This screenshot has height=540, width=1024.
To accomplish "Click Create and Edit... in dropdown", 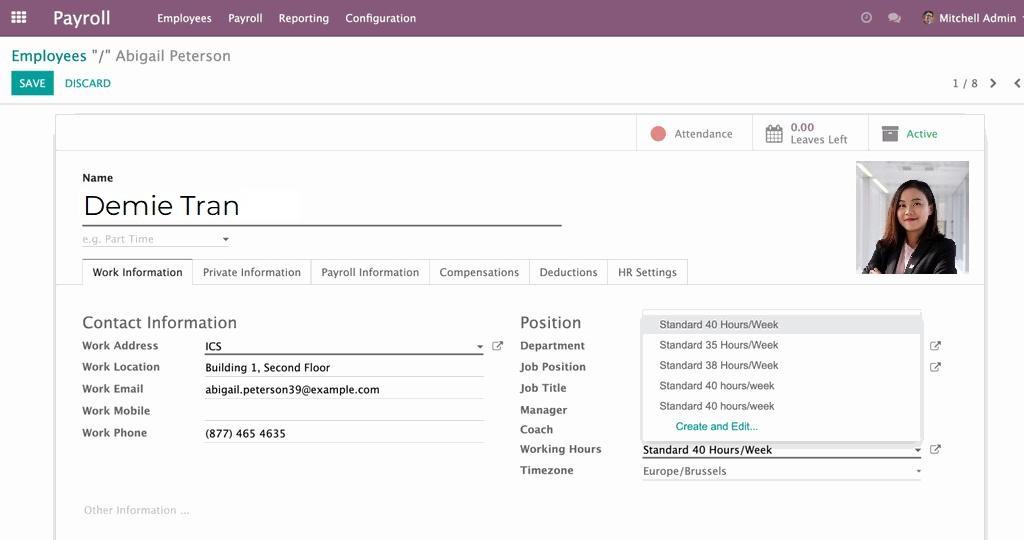I will tap(716, 426).
